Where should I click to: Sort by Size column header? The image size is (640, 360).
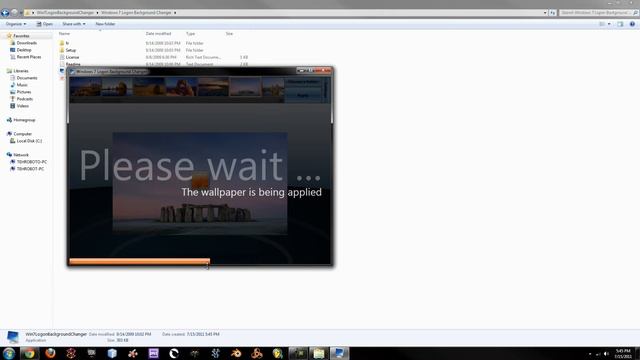[229, 33]
